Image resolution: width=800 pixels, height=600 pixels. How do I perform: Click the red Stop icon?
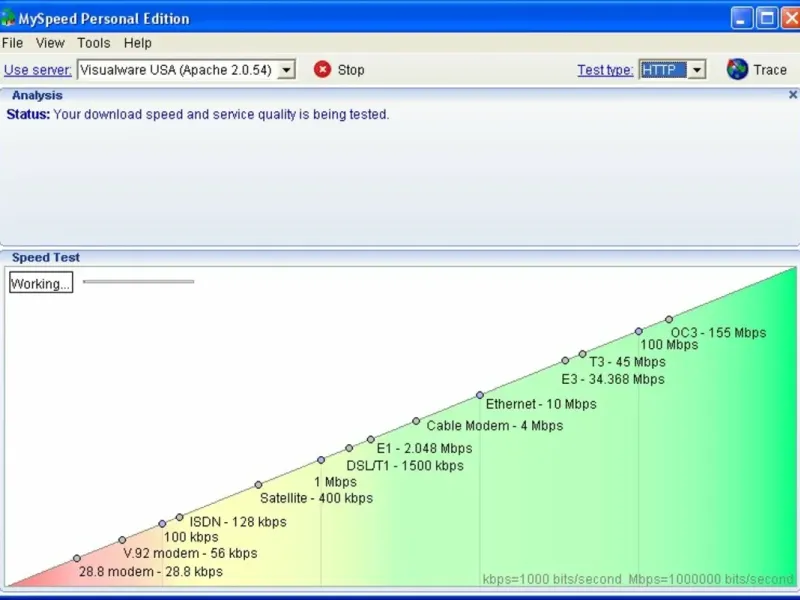[322, 69]
